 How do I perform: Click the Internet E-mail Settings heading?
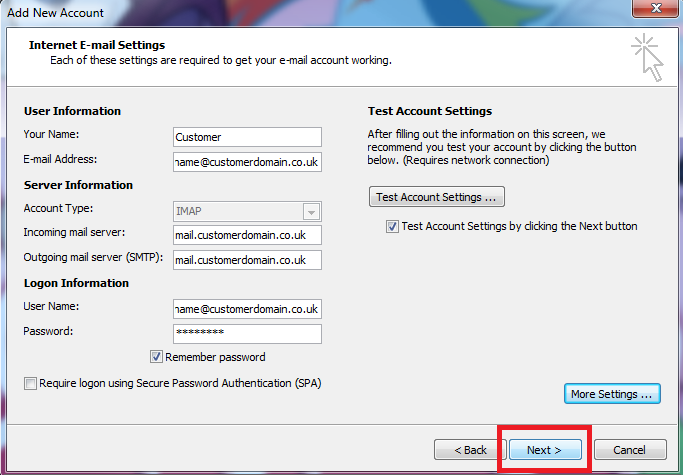pyautogui.click(x=97, y=45)
